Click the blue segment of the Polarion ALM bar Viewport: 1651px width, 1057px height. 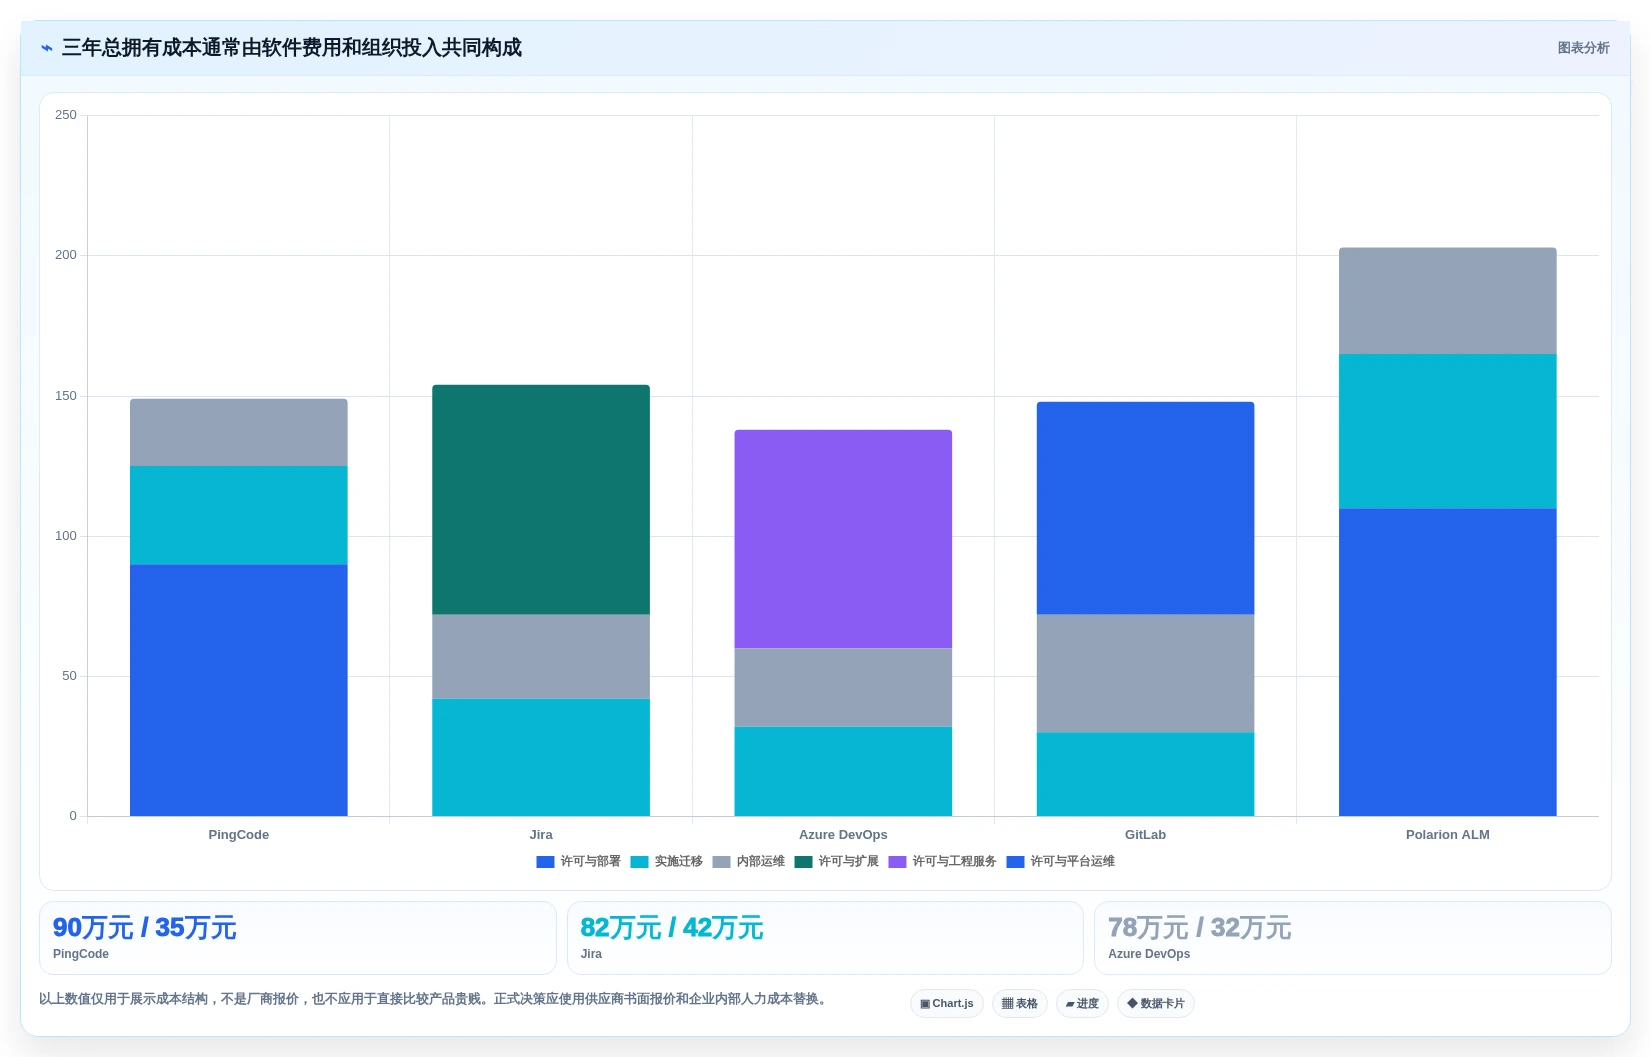pos(1448,662)
